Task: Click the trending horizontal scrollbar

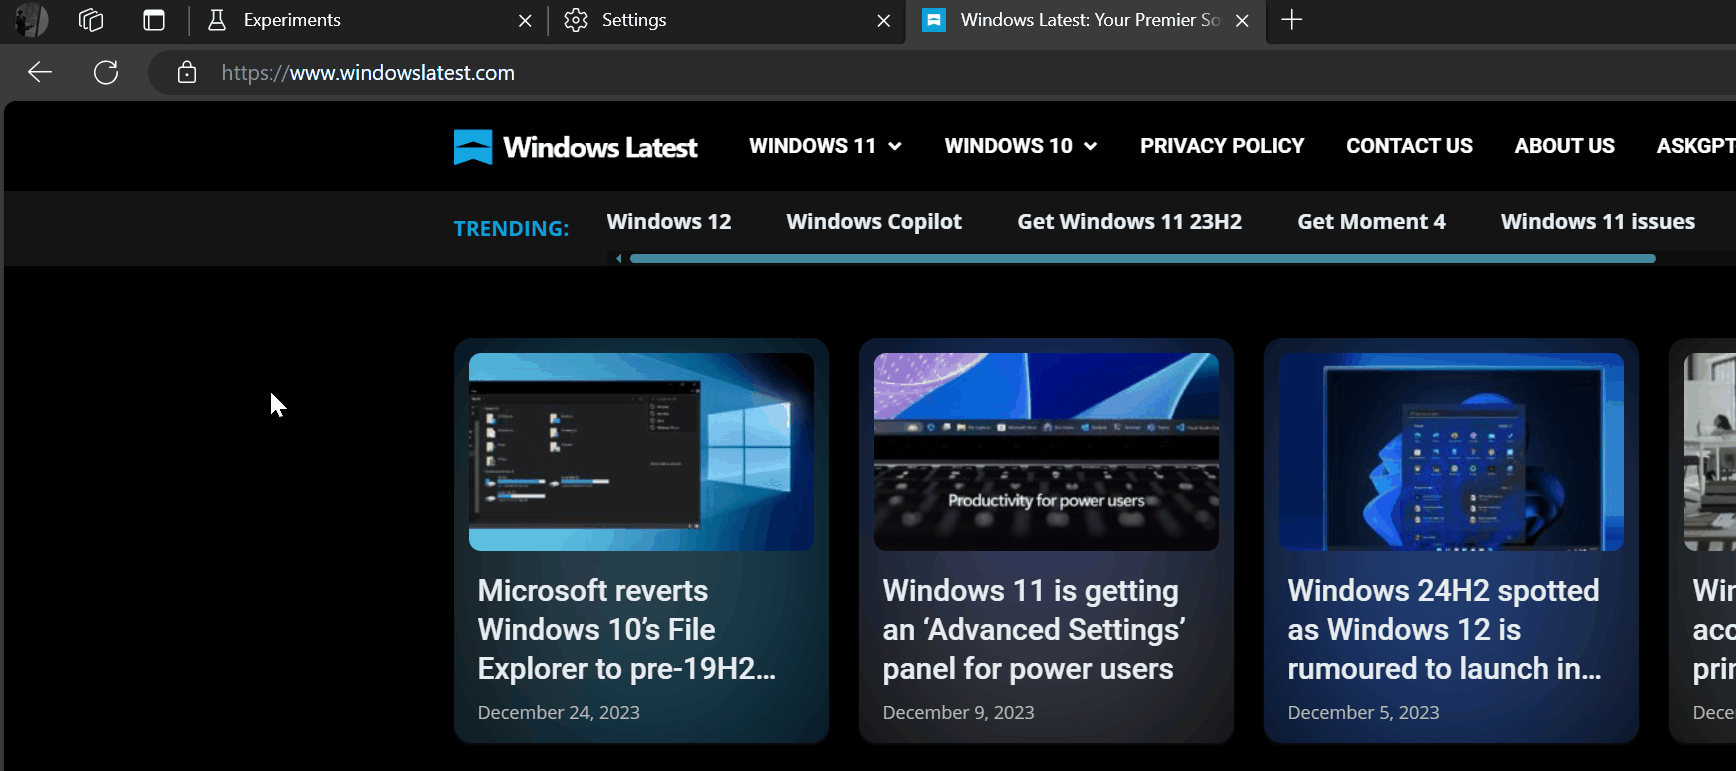Action: coord(1142,259)
